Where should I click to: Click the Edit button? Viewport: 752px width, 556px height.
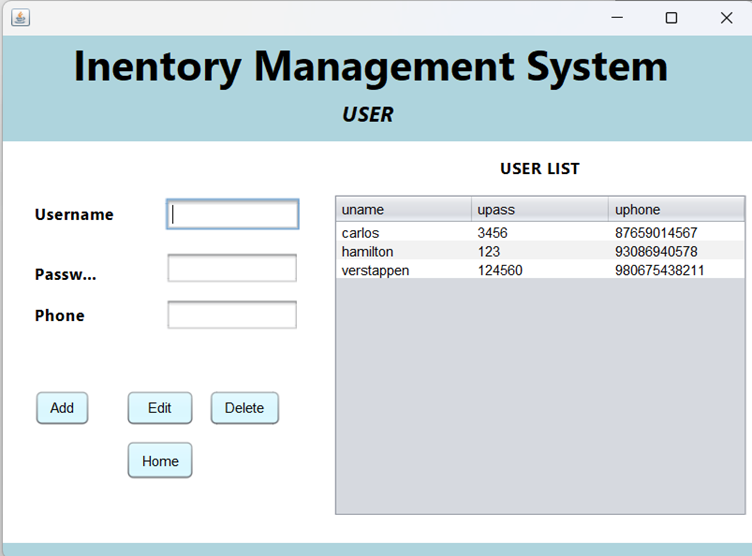click(x=160, y=408)
